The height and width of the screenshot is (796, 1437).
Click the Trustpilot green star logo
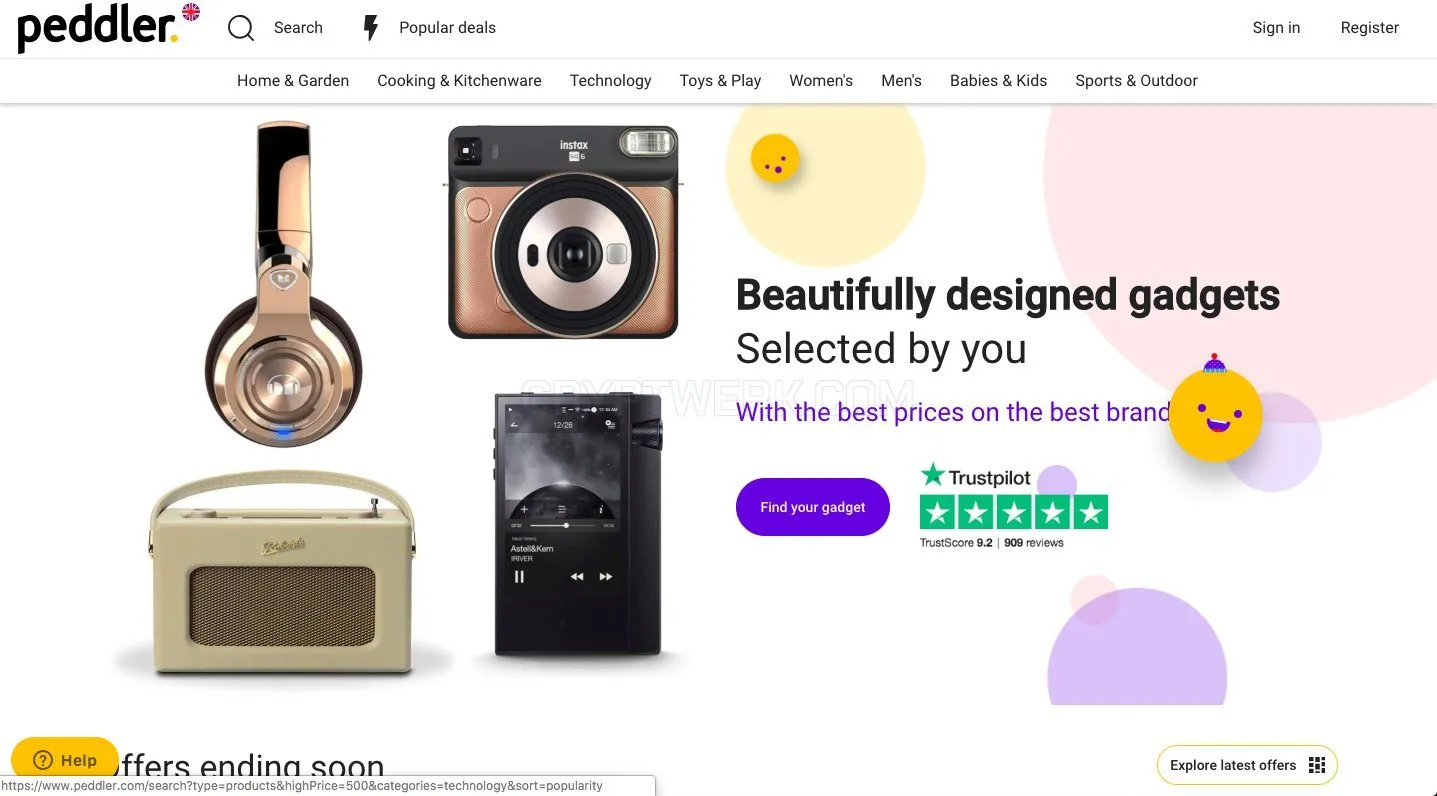point(933,474)
